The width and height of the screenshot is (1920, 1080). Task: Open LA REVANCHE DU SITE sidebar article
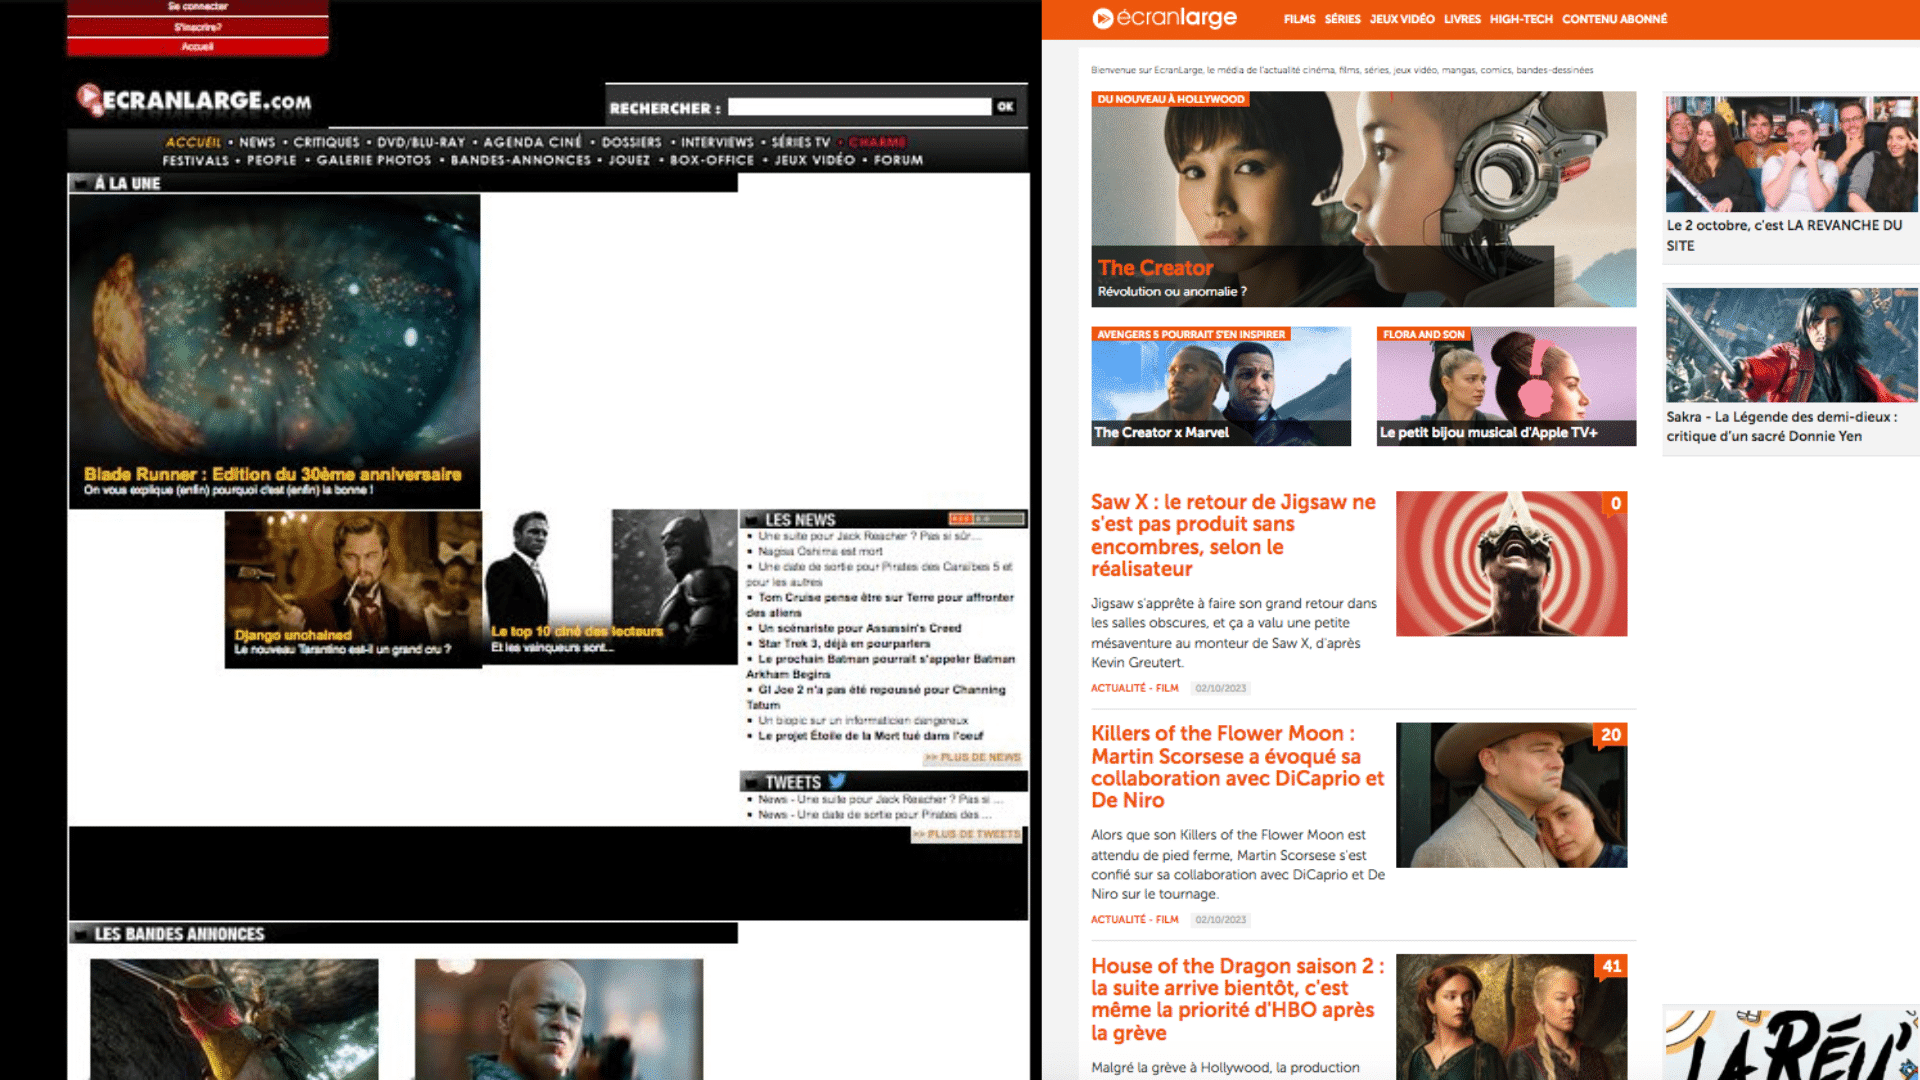point(1791,178)
